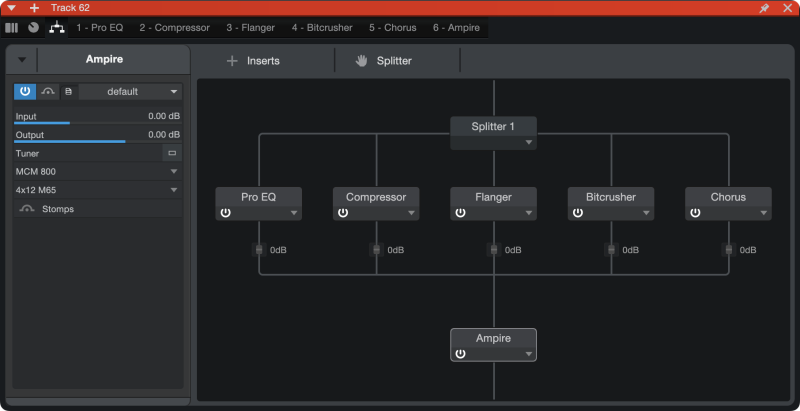Screen dimensions: 800x411
Task: Open the macro controls knob view
Action: point(34,28)
